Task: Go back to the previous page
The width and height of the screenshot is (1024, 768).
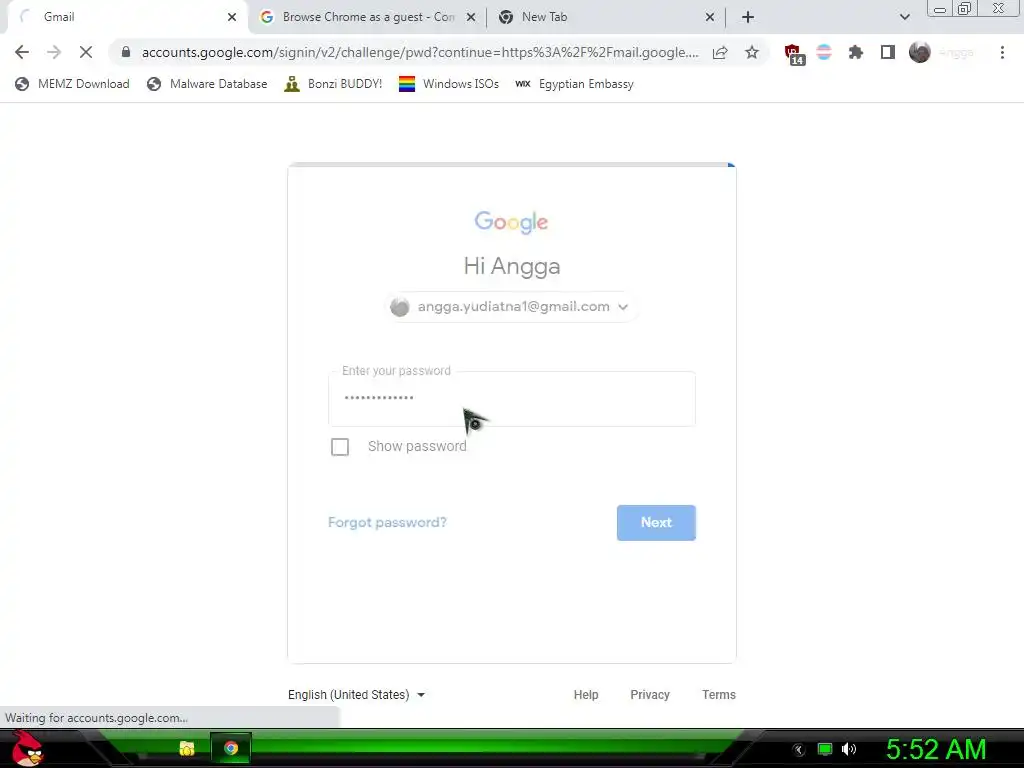Action: 22,52
